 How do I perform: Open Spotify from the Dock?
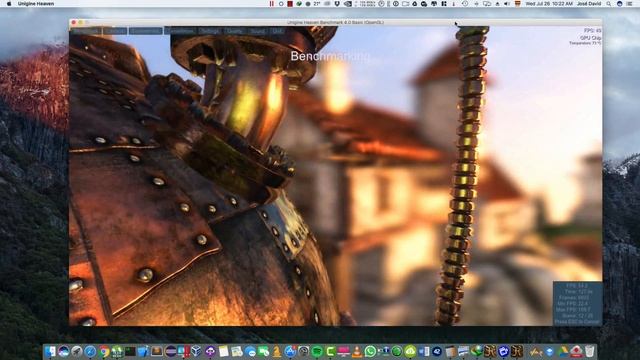point(316,351)
